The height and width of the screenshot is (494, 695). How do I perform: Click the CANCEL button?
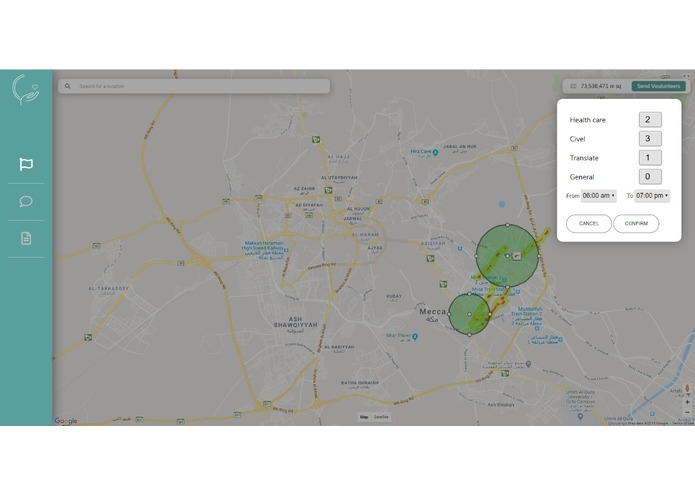pos(589,224)
